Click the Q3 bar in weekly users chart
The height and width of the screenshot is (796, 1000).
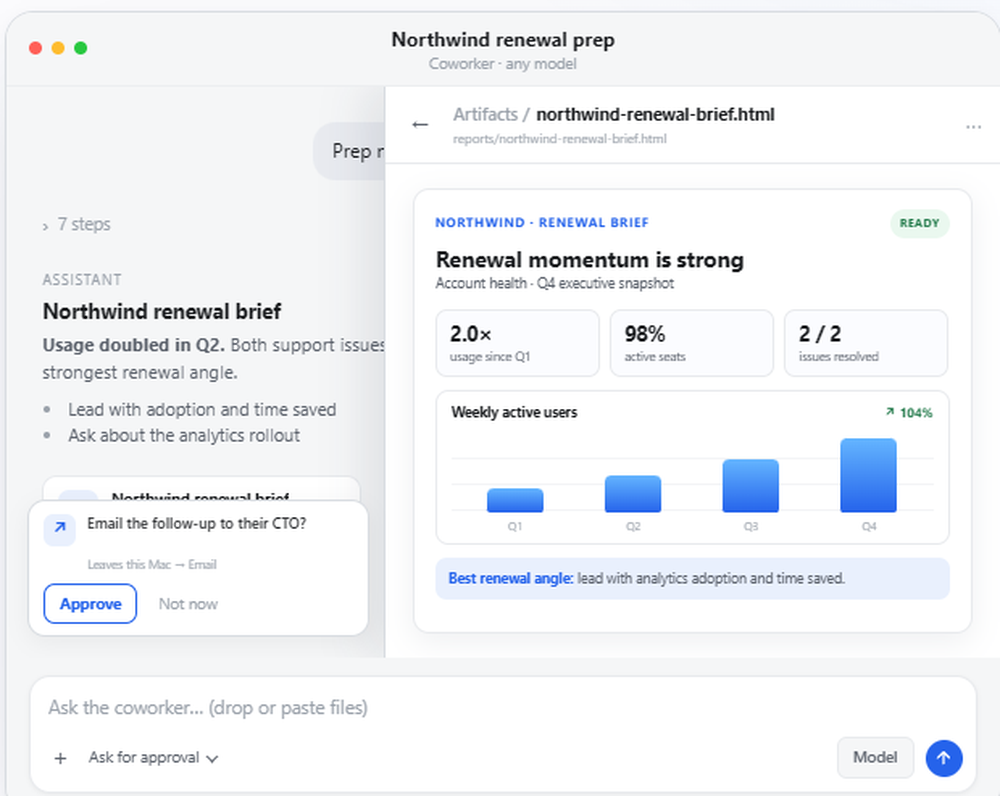(750, 485)
